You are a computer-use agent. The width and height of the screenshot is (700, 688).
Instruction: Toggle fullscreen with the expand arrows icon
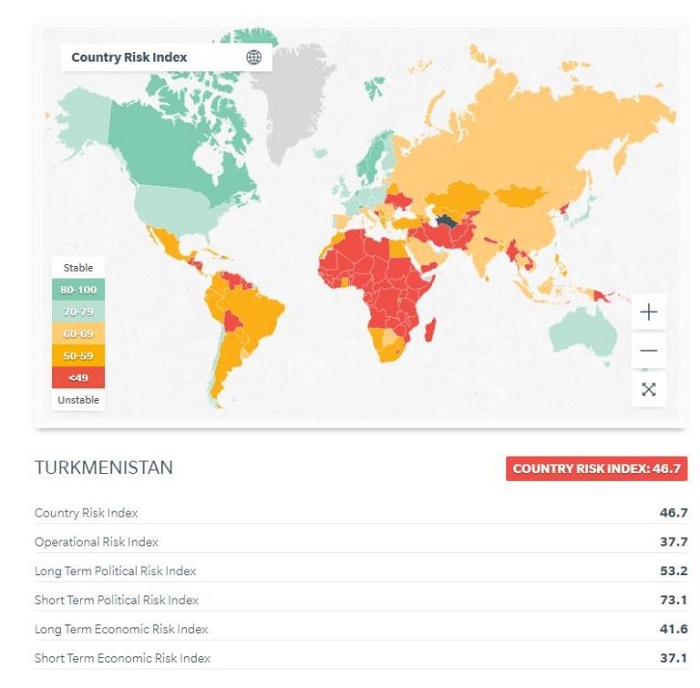point(648,389)
